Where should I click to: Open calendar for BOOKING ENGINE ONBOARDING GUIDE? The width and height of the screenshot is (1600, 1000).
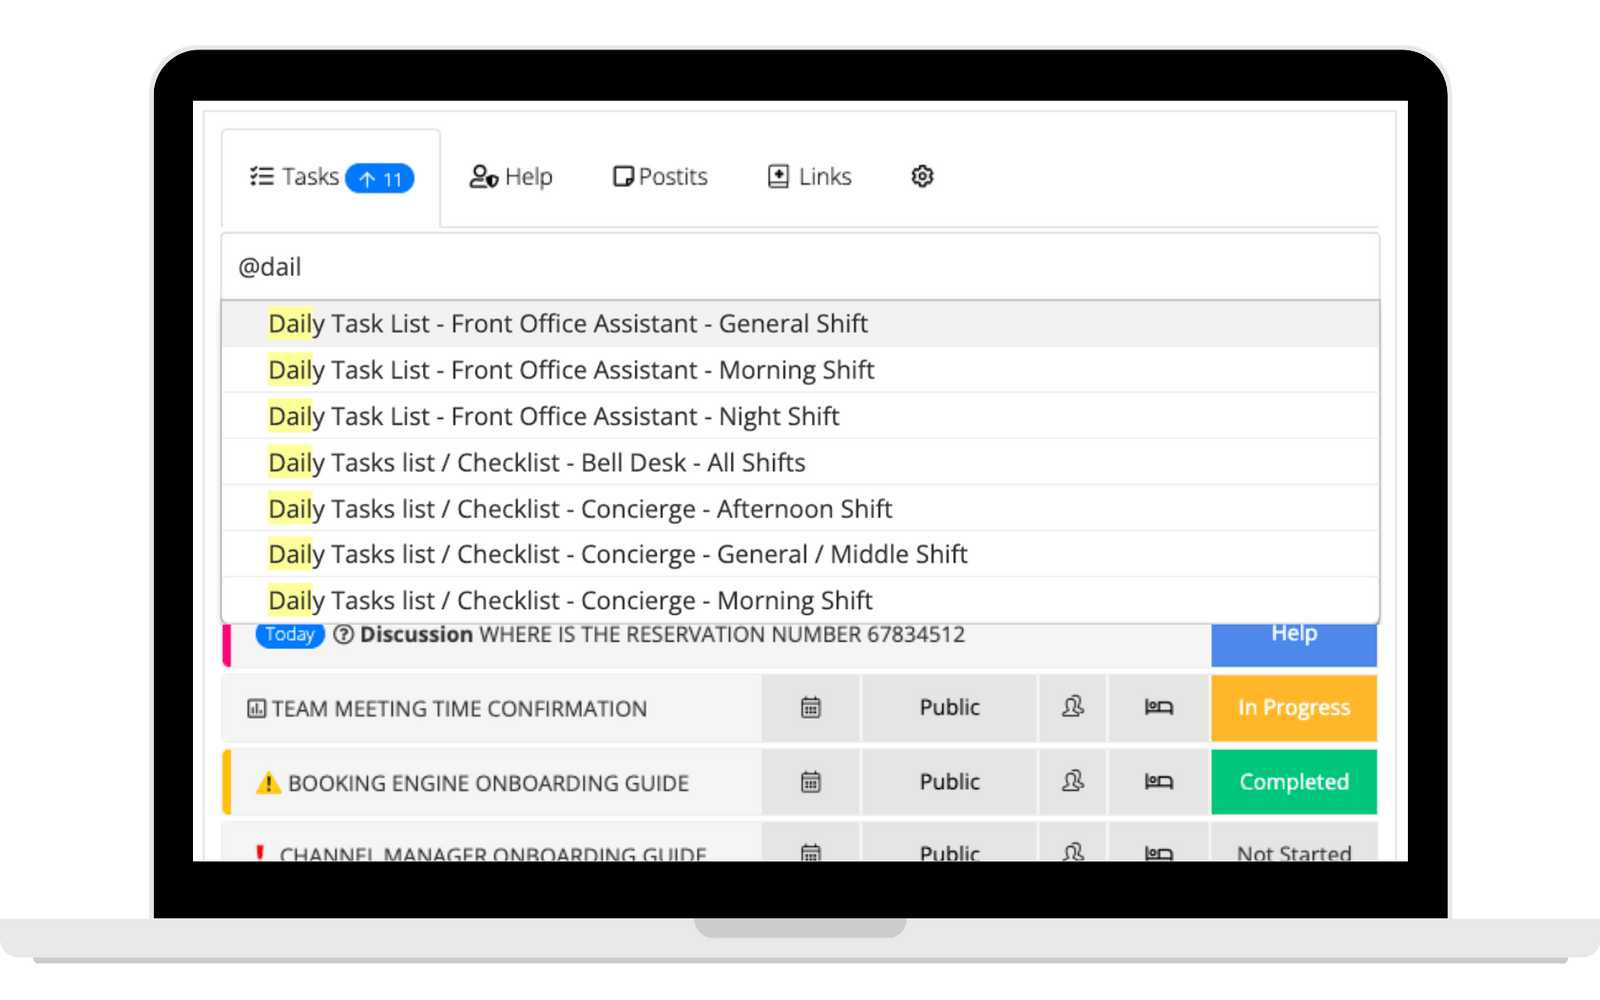pos(811,782)
